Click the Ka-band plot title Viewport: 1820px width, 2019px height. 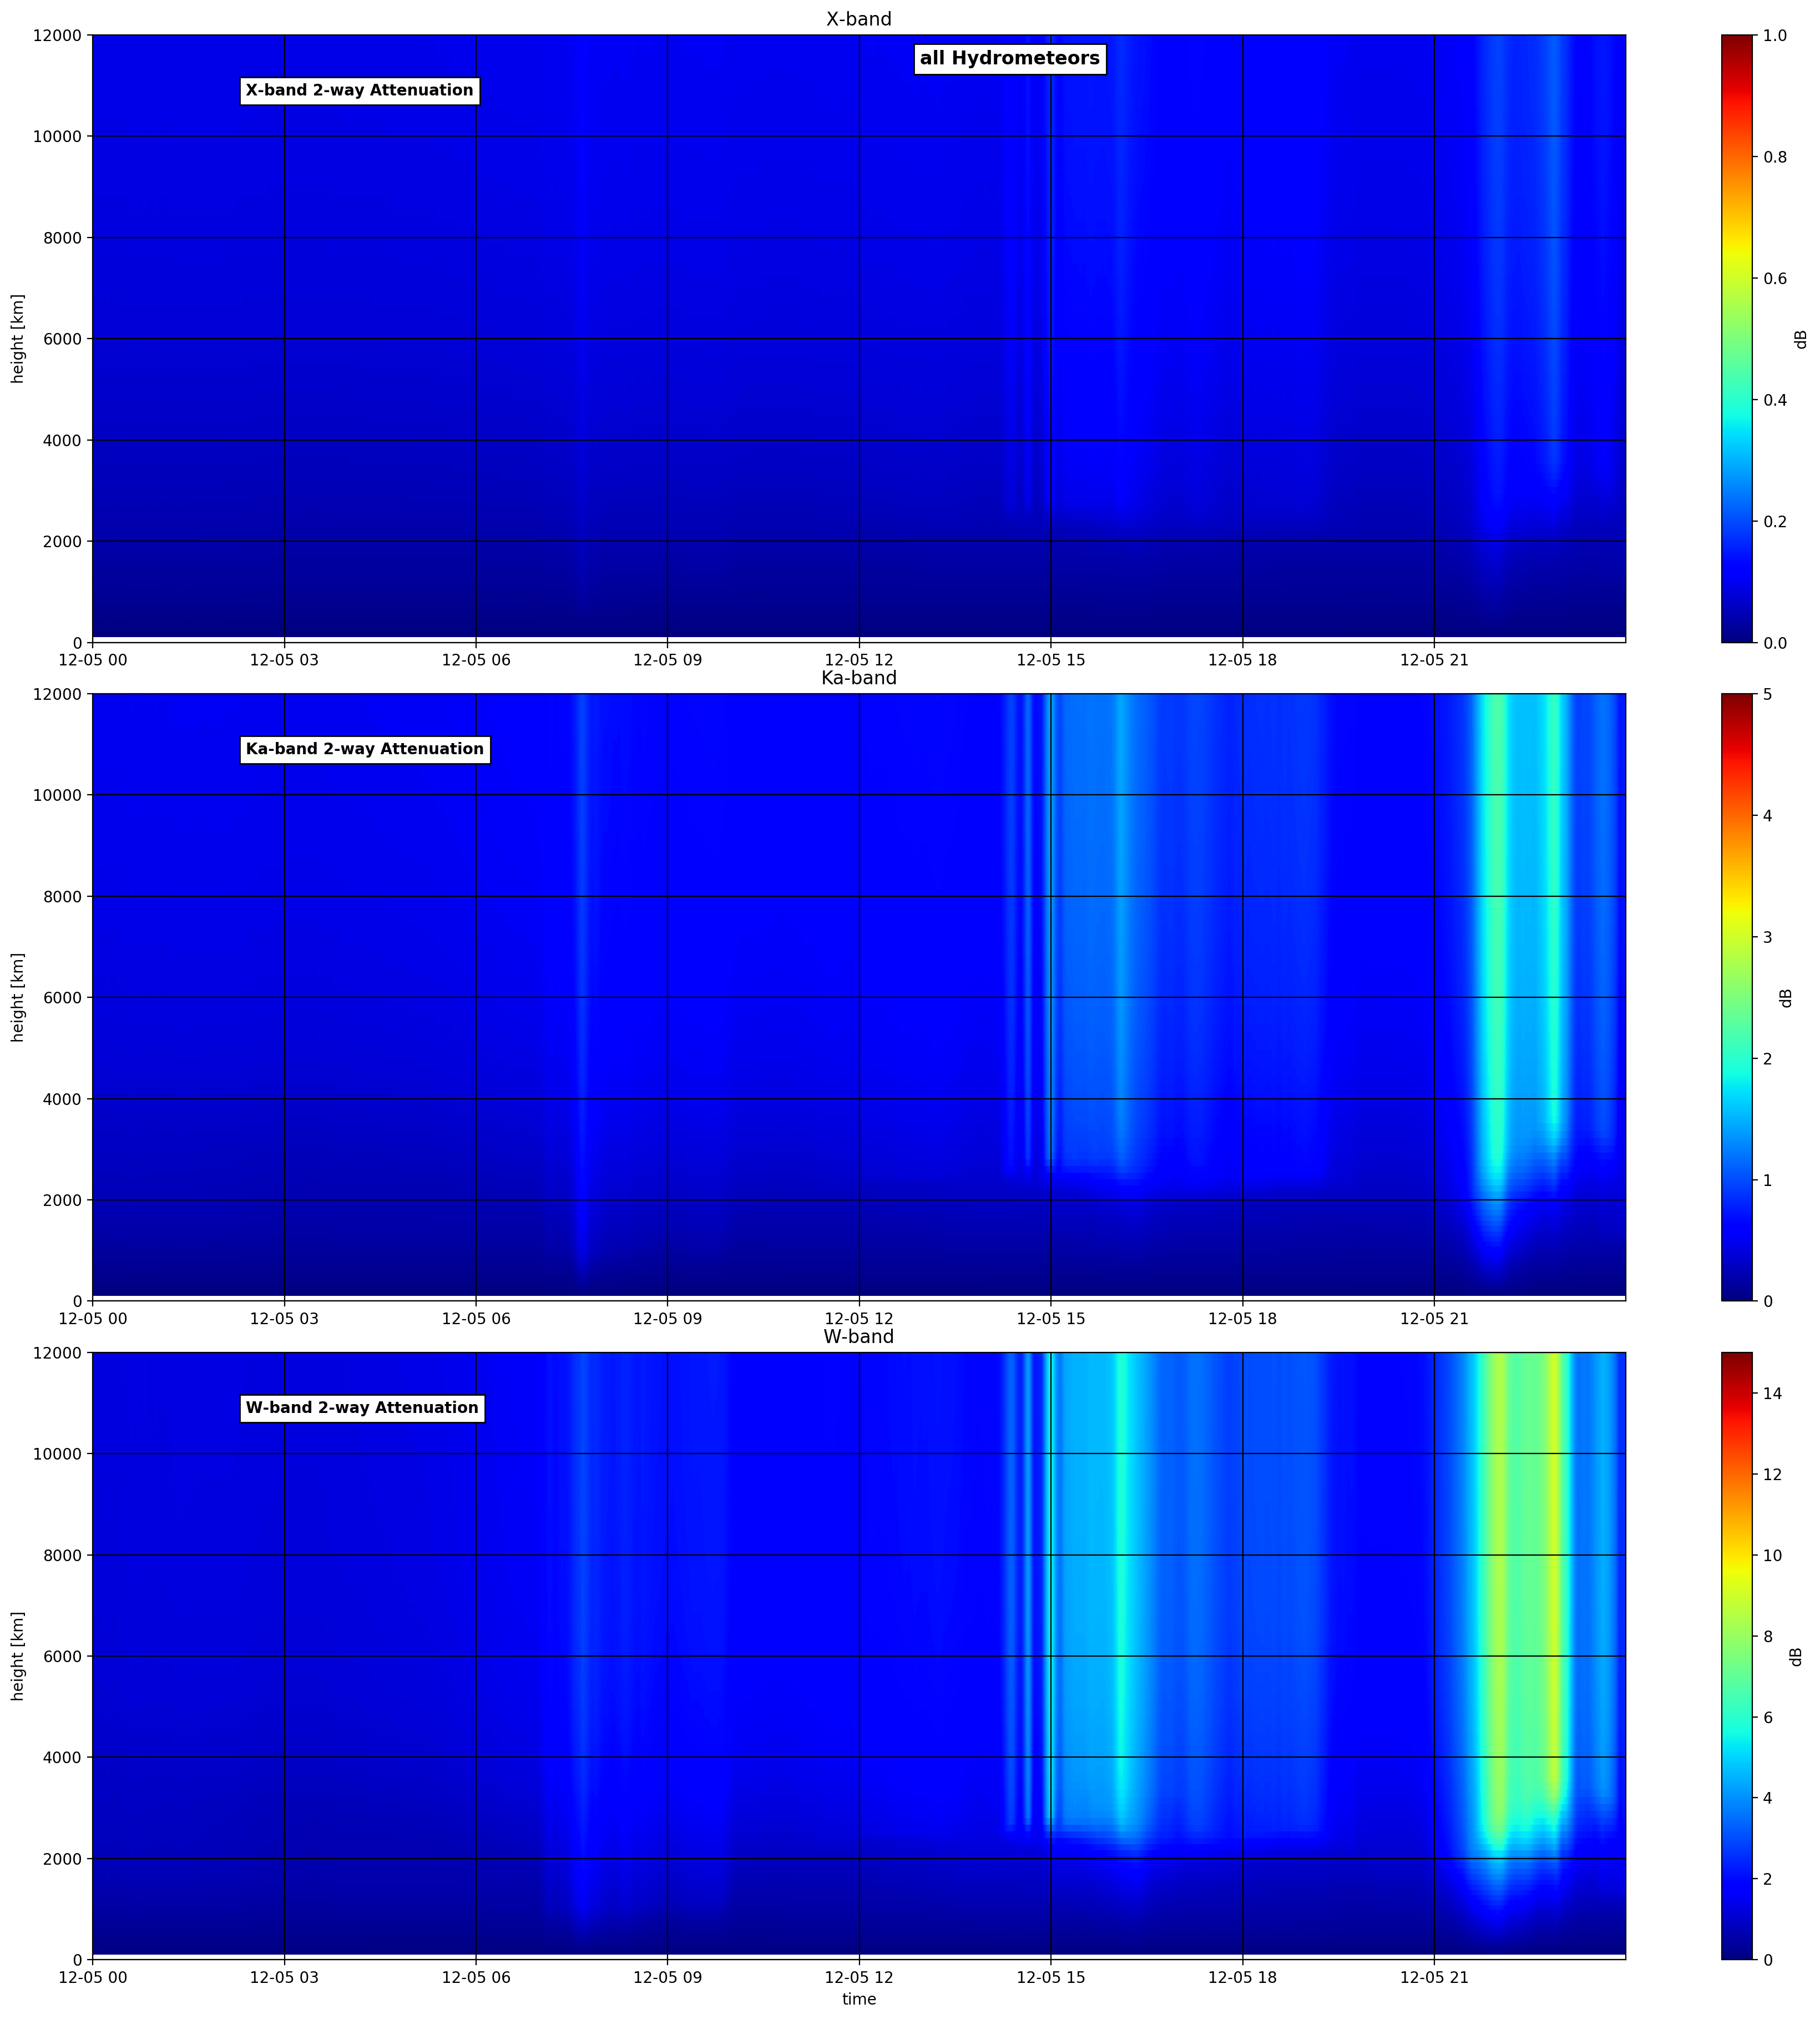coord(858,678)
